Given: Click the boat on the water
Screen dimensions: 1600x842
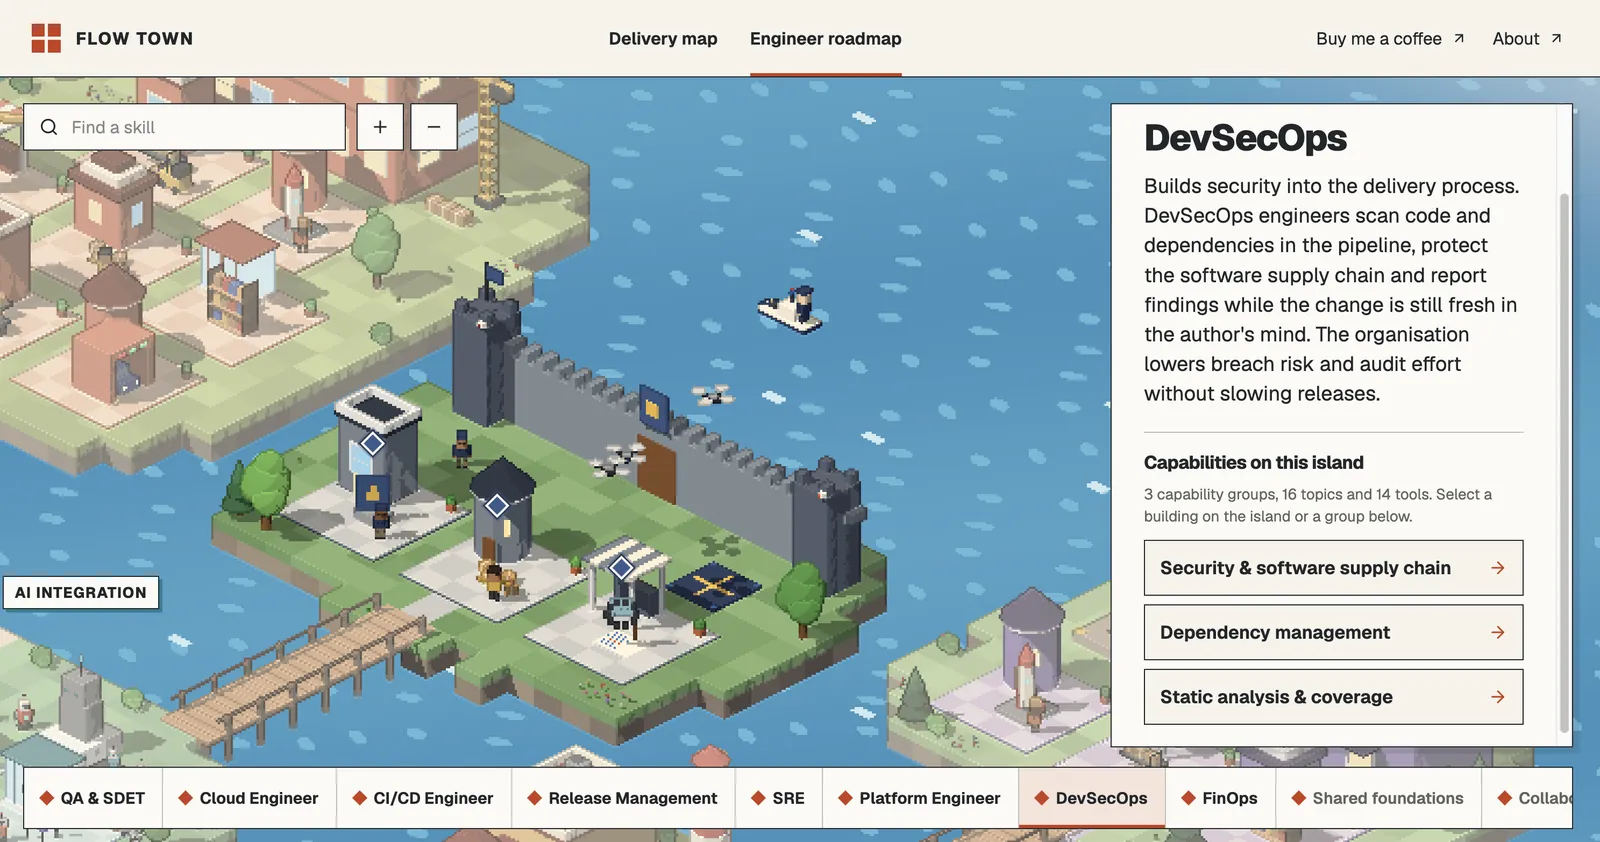Looking at the screenshot, I should tap(791, 308).
